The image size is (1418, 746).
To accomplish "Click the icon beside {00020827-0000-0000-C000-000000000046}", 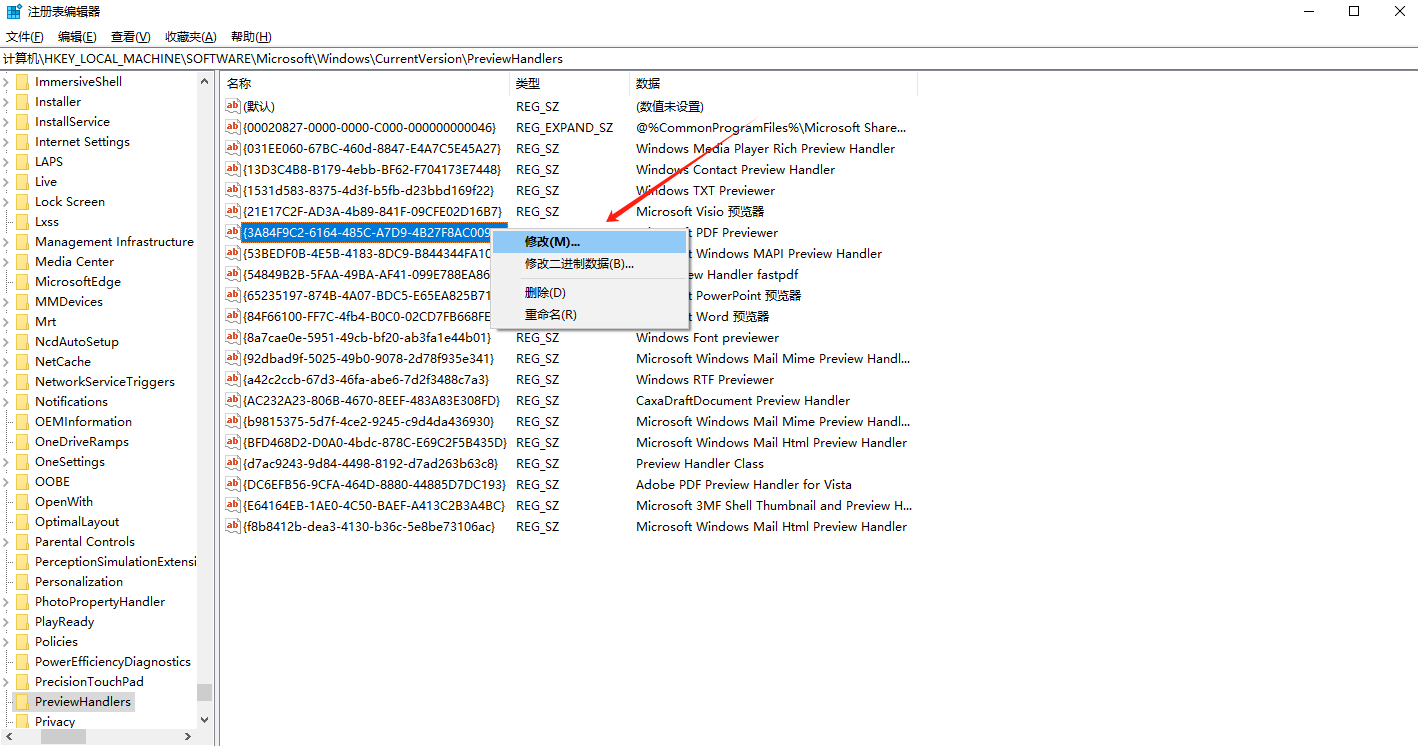I will pos(233,127).
